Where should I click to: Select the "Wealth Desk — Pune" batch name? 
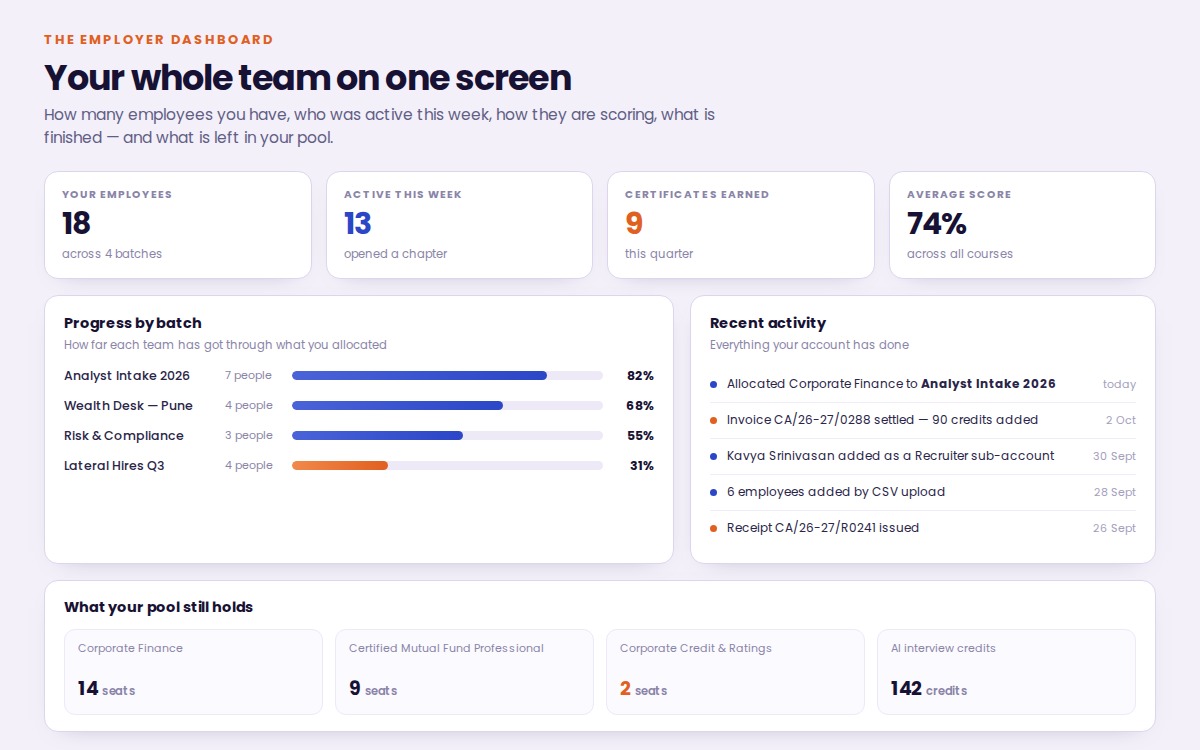tap(128, 406)
